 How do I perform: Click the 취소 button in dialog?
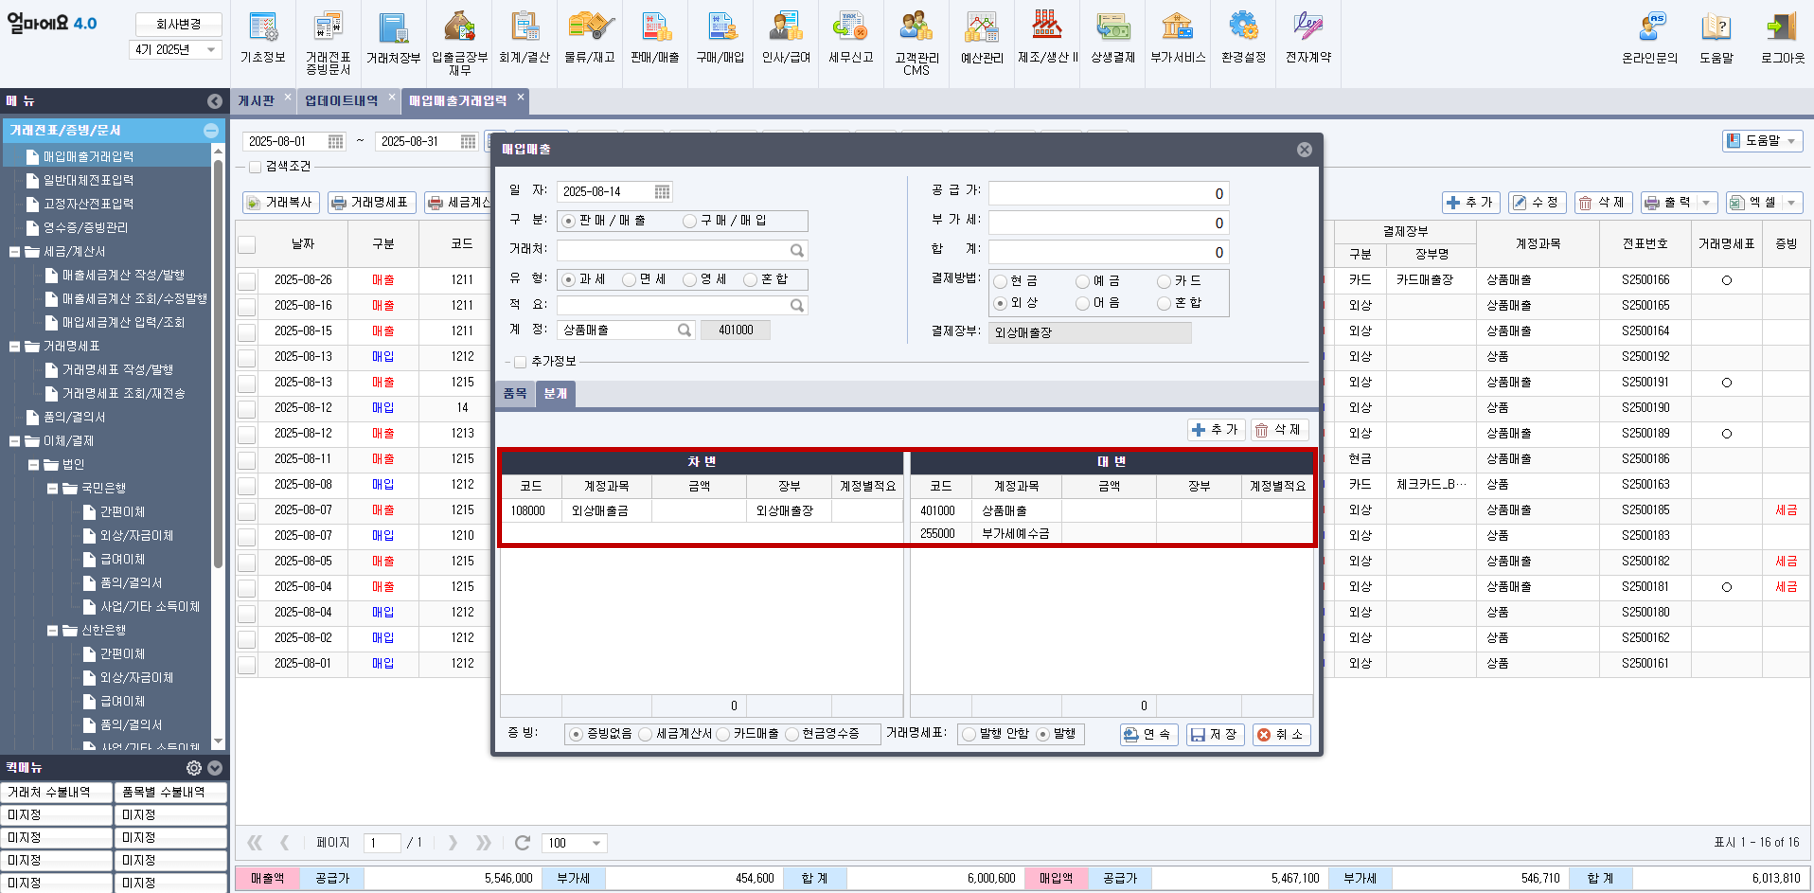(1281, 735)
